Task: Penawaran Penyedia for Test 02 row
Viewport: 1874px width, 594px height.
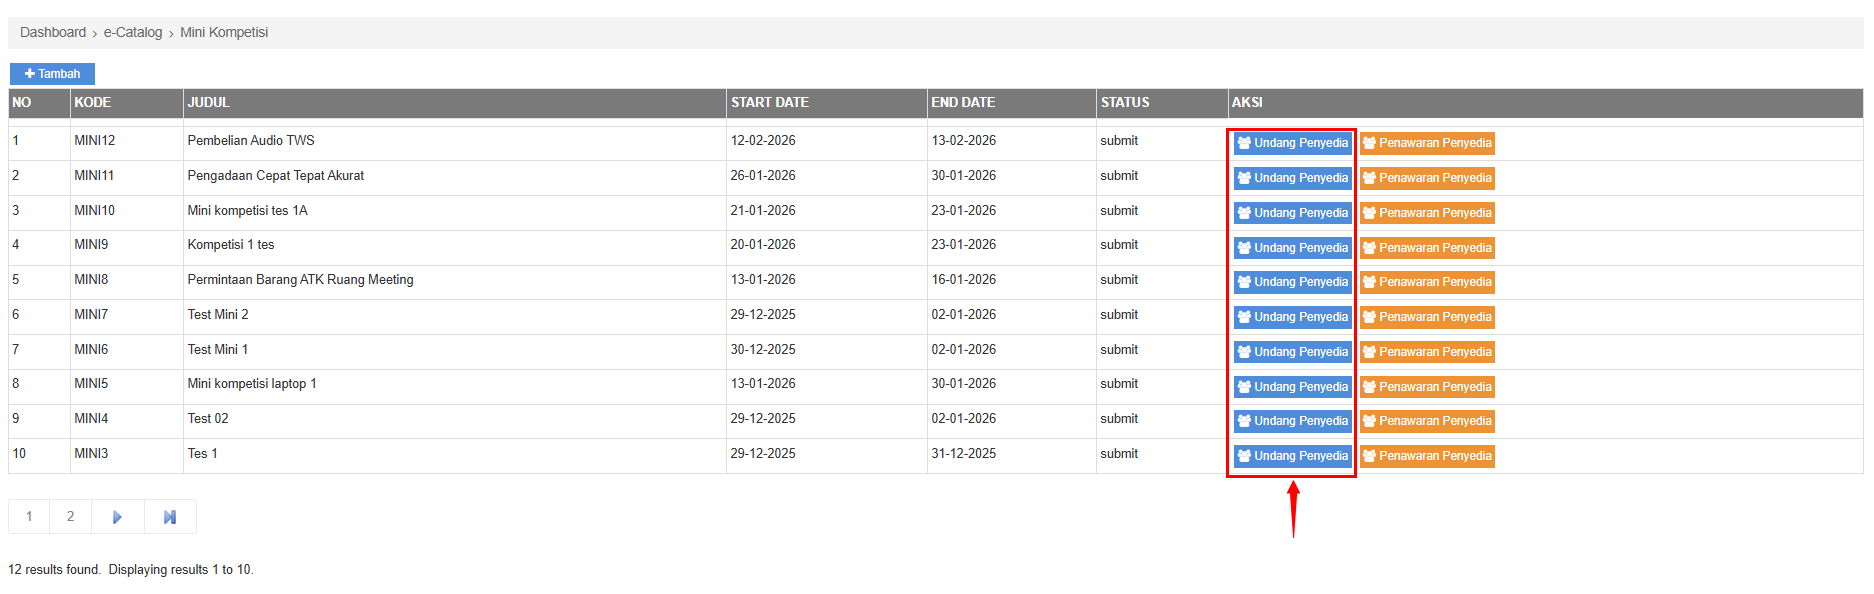Action: pos(1427,421)
